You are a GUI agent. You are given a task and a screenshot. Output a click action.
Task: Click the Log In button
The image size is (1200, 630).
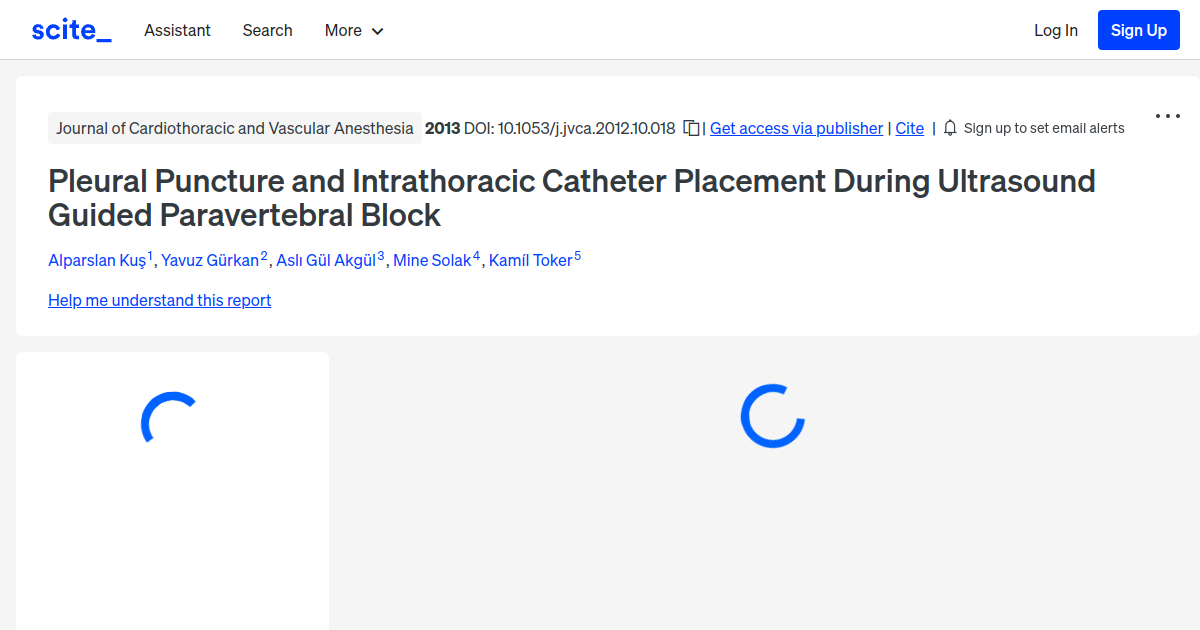[x=1056, y=30]
